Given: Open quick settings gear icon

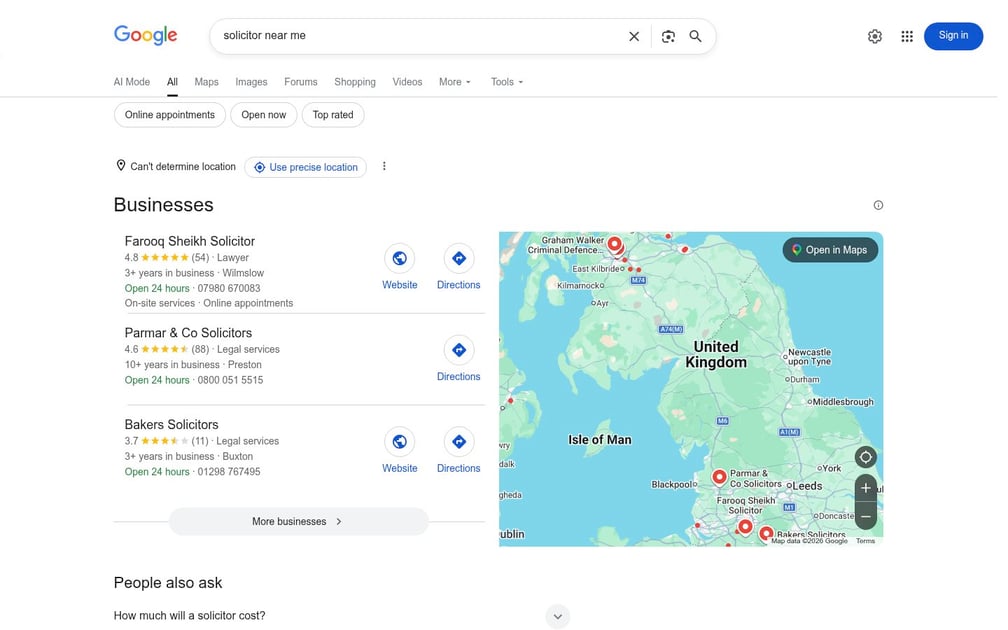Looking at the screenshot, I should pos(875,36).
